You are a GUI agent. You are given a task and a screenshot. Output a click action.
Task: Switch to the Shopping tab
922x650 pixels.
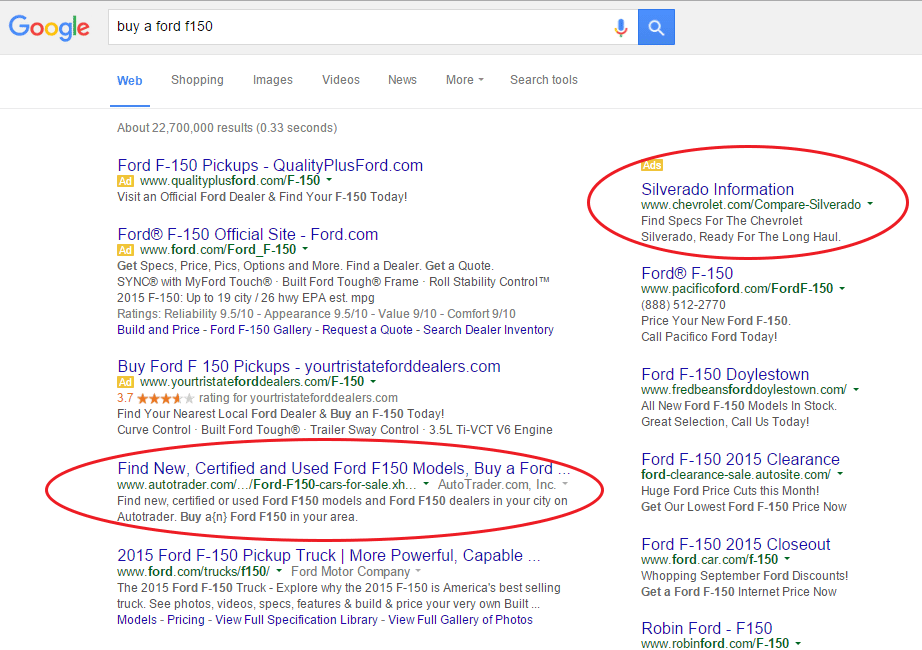[x=197, y=80]
